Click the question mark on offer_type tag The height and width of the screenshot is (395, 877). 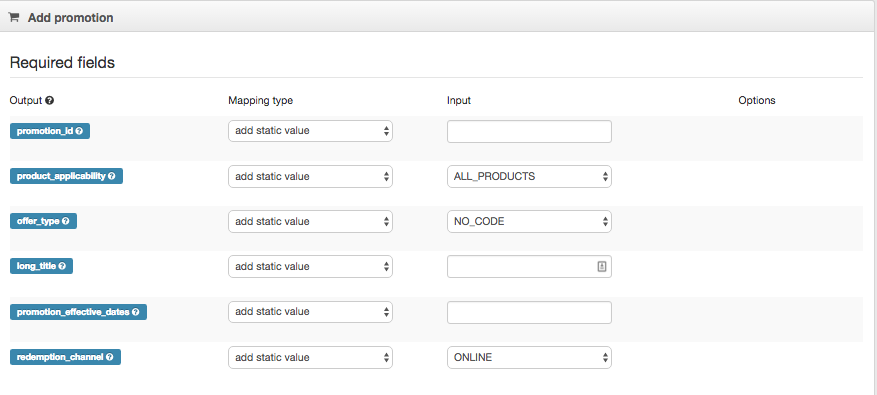coord(65,221)
